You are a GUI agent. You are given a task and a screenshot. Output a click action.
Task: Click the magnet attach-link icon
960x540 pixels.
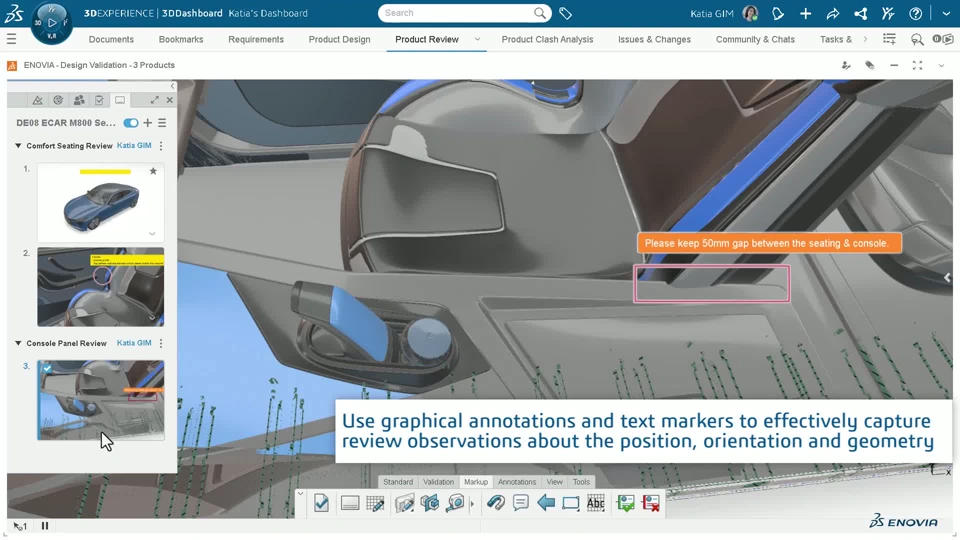pyautogui.click(x=495, y=503)
